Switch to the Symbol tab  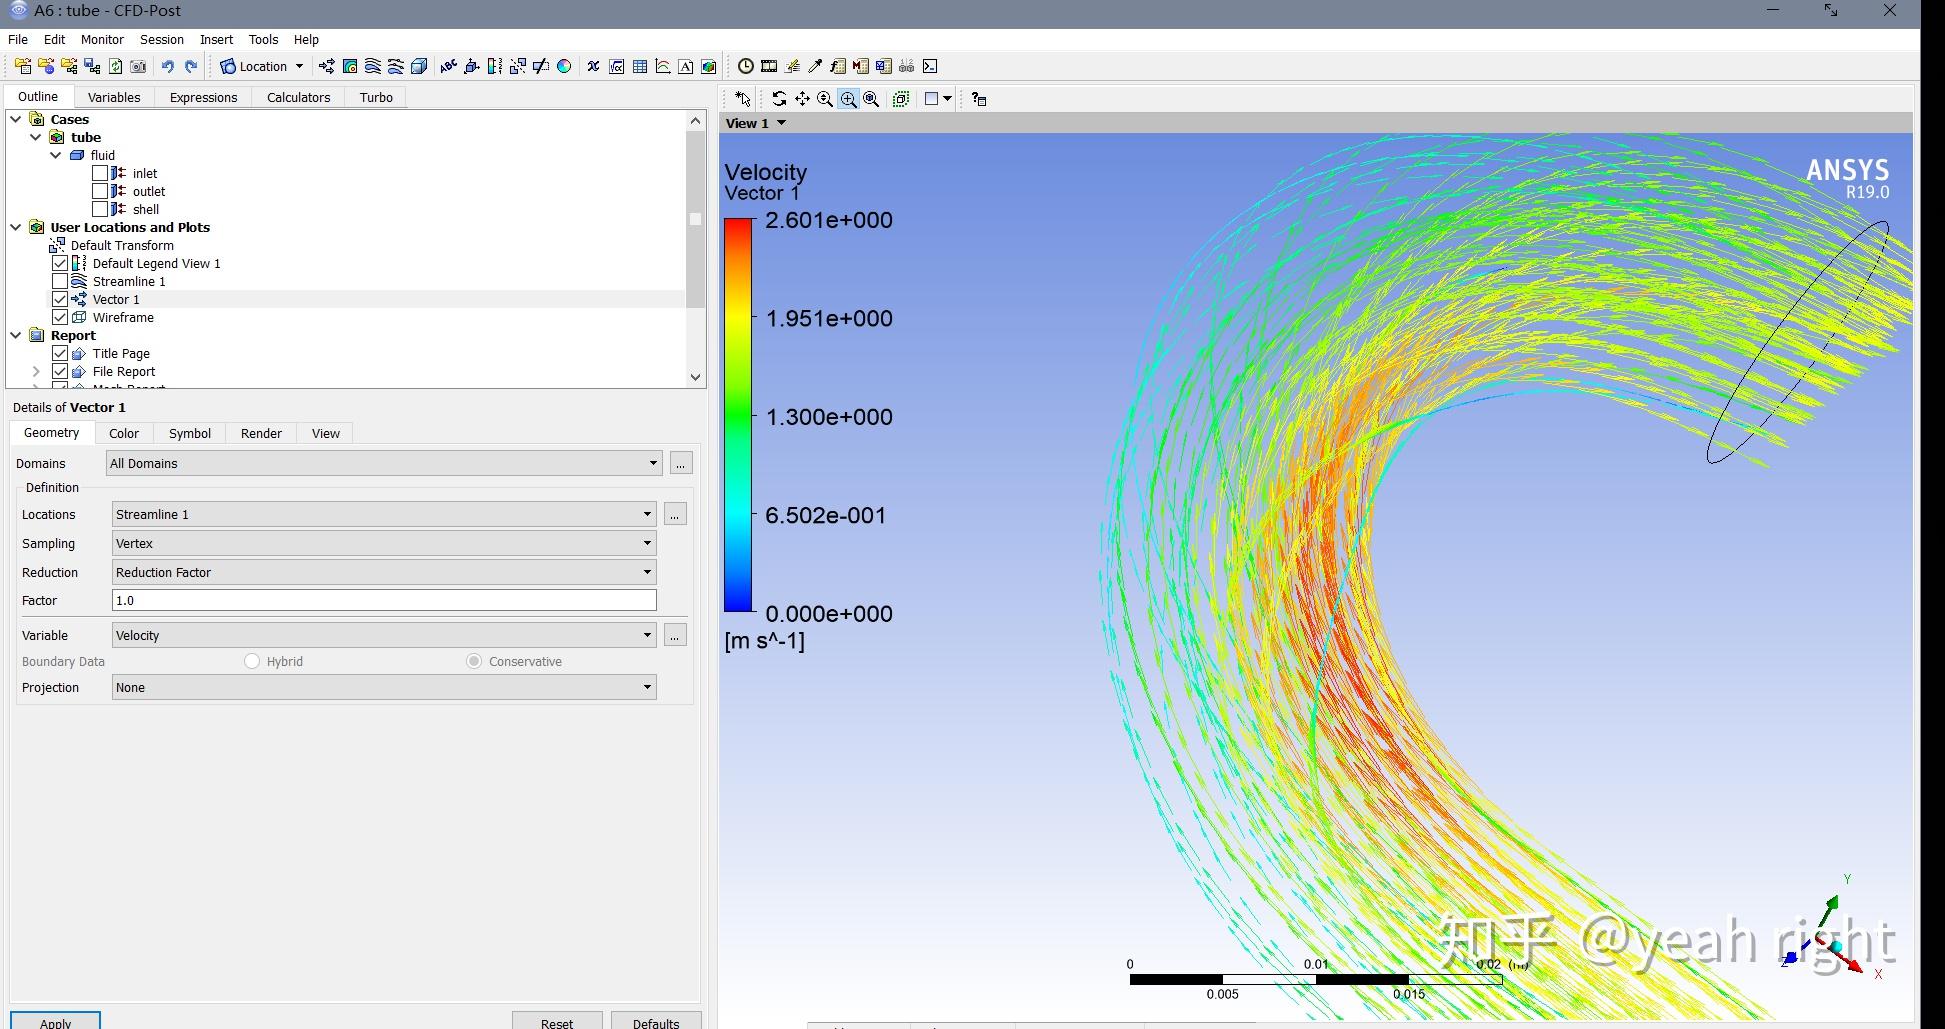pyautogui.click(x=189, y=434)
